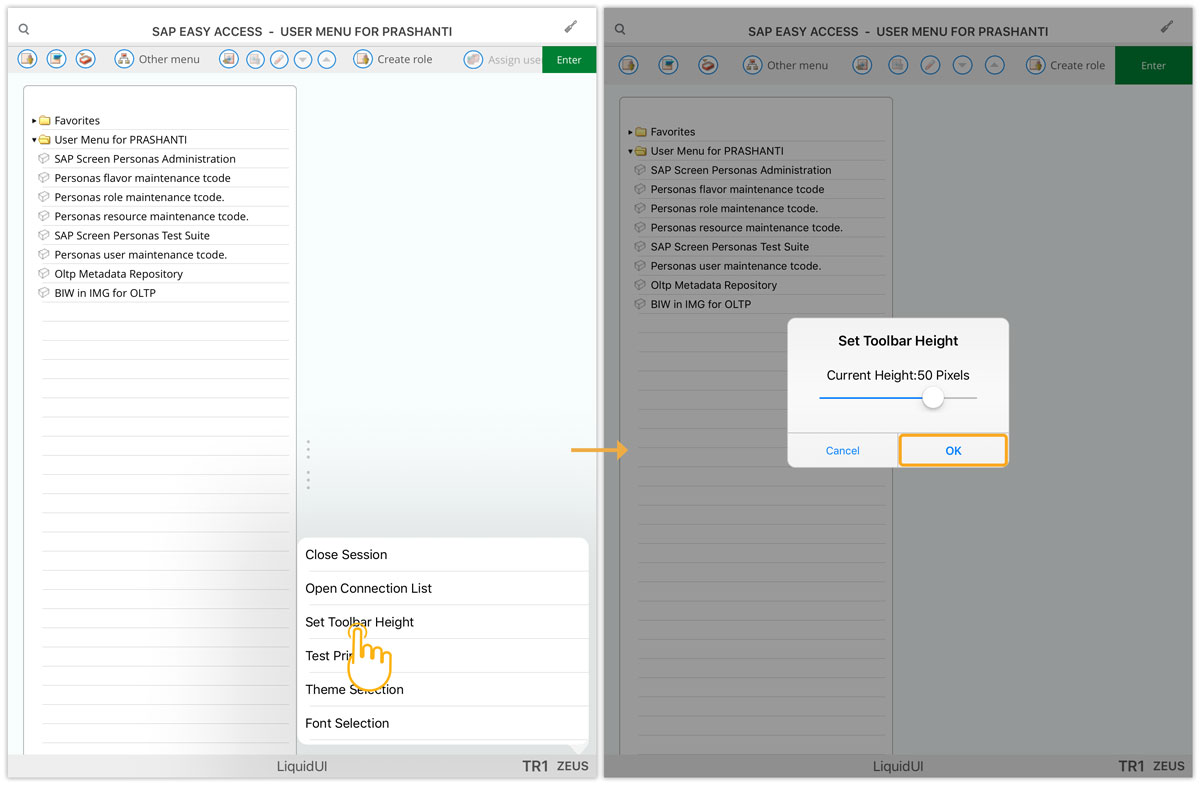Confirm toolbar height with the OK button
Image resolution: width=1200 pixels, height=785 pixels.
click(953, 451)
